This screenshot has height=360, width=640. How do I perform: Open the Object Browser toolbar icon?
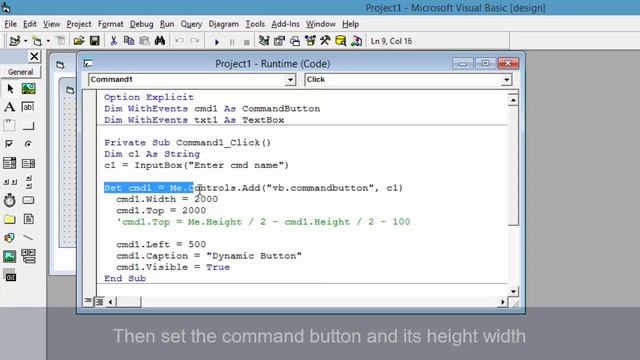pos(310,41)
